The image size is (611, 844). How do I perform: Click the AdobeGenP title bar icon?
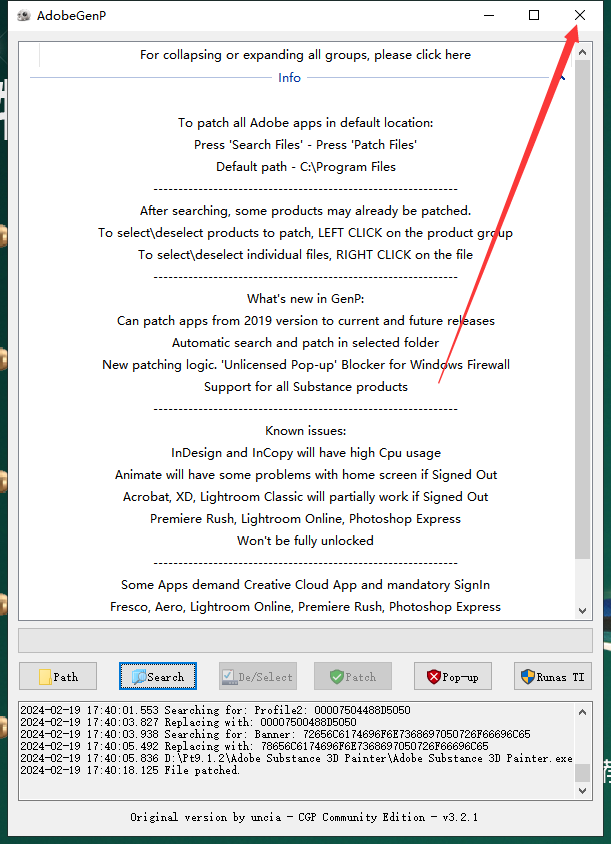23,16
